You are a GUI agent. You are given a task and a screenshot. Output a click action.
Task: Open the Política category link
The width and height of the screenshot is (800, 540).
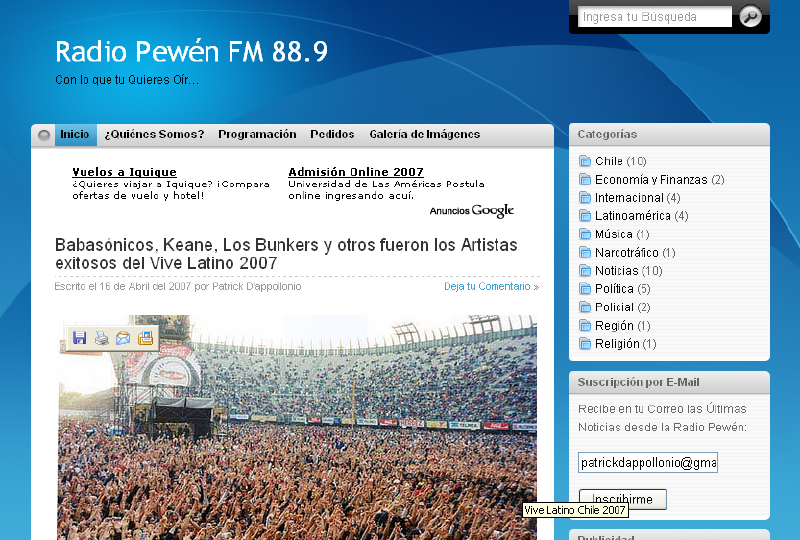coord(614,289)
